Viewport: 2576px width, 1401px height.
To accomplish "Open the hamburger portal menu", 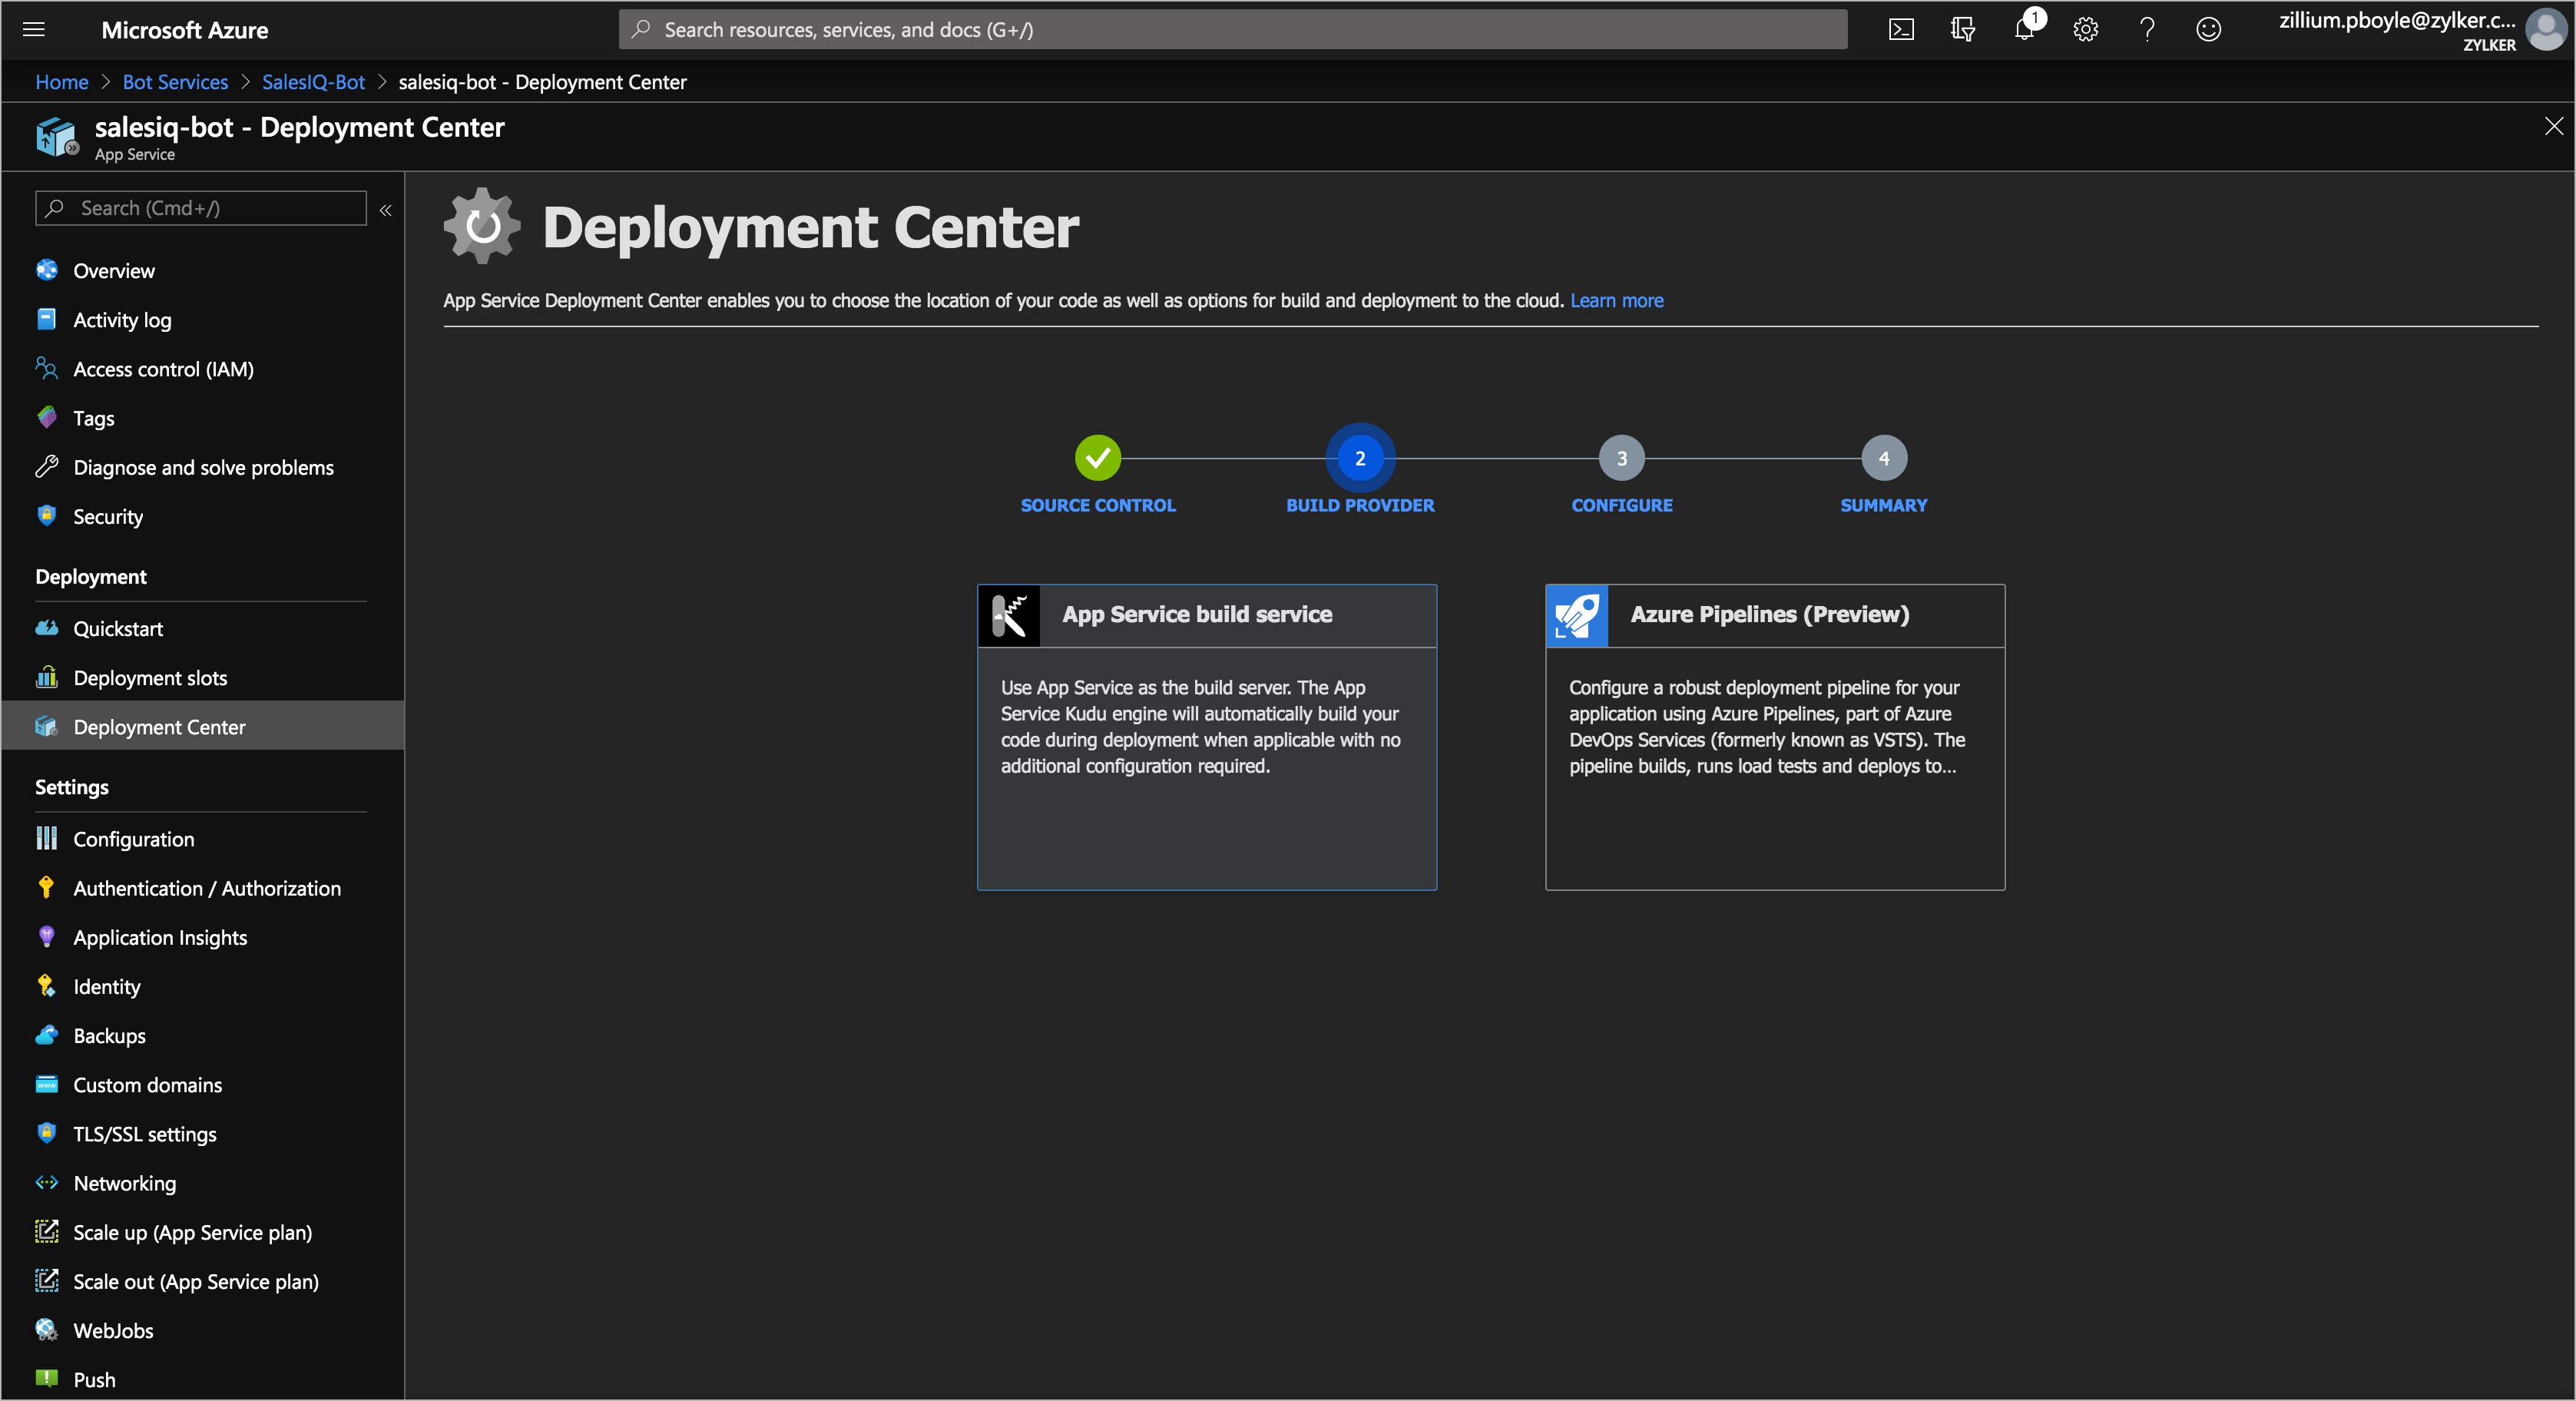I will (34, 29).
